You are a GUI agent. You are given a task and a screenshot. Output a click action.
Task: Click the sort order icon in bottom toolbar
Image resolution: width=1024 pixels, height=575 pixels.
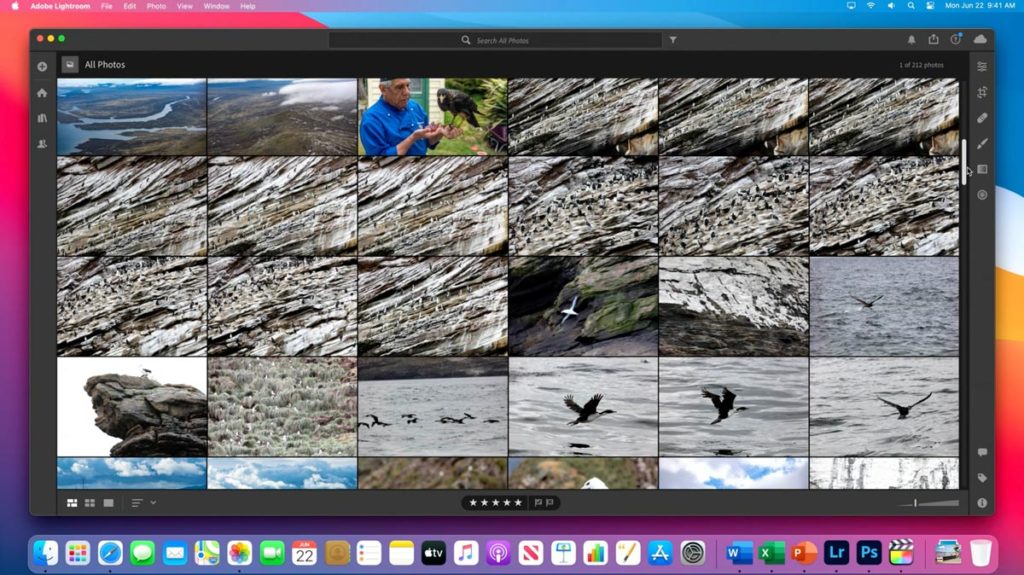pos(136,502)
